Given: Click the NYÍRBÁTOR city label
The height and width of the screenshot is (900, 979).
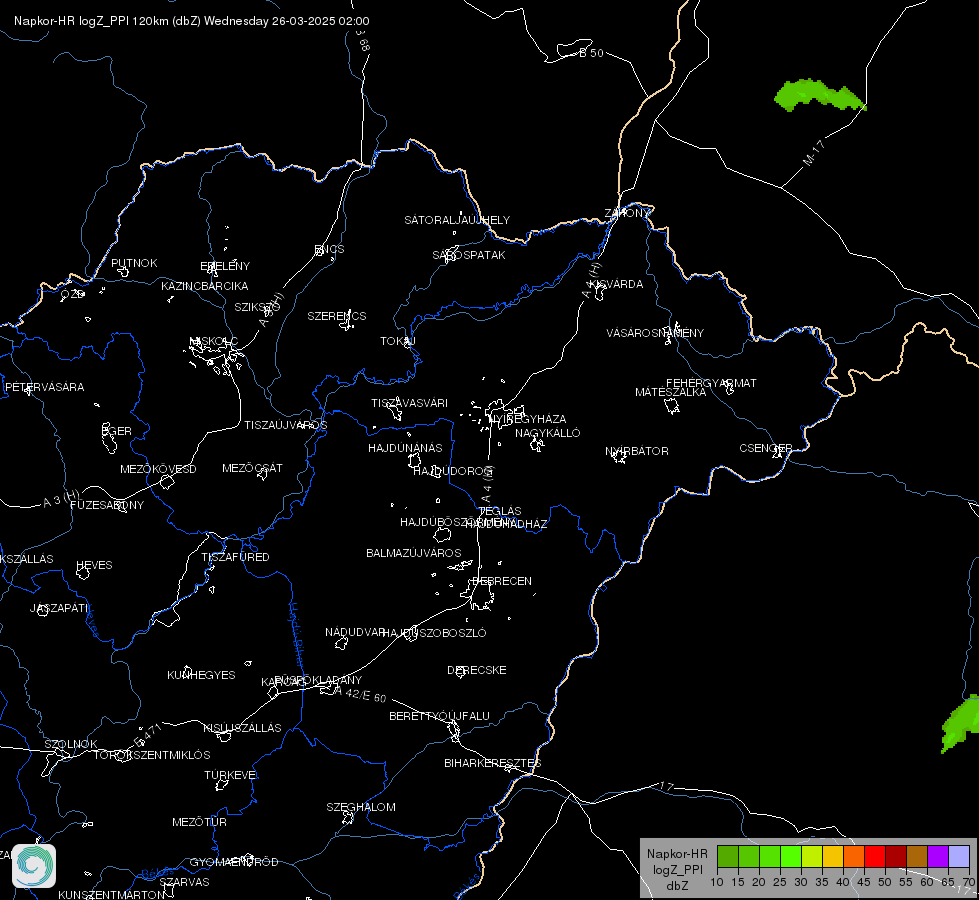Looking at the screenshot, I should pyautogui.click(x=637, y=451).
